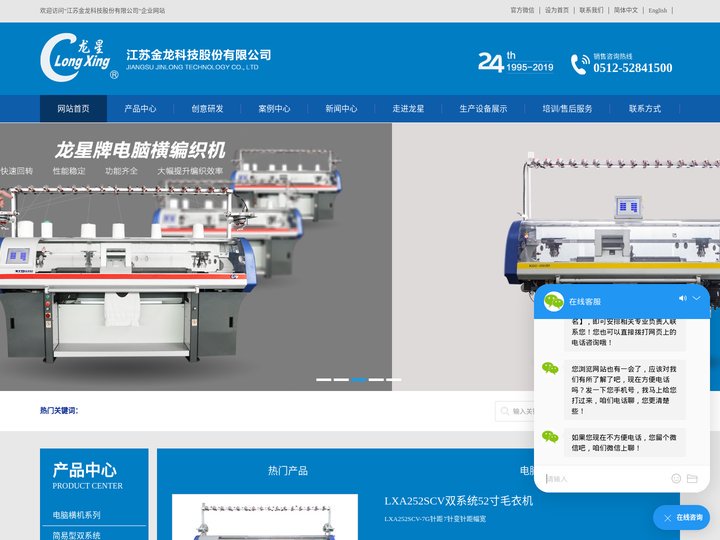This screenshot has width=720, height=540.
Task: Open 案例中心 menu item
Action: (274, 109)
